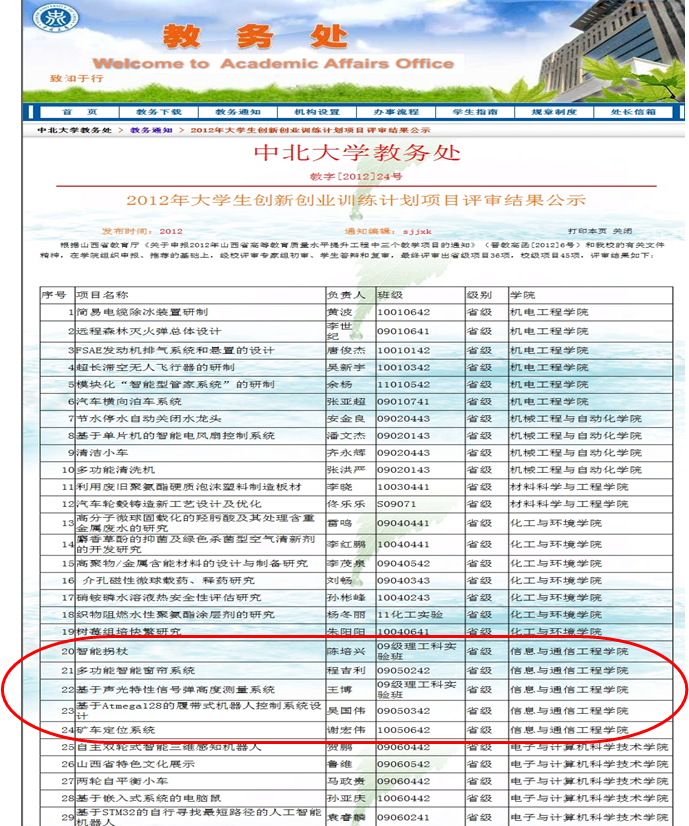Follow the 中北大学教务处 breadcrumb link
Screen dimensions: 689x826
coord(74,130)
